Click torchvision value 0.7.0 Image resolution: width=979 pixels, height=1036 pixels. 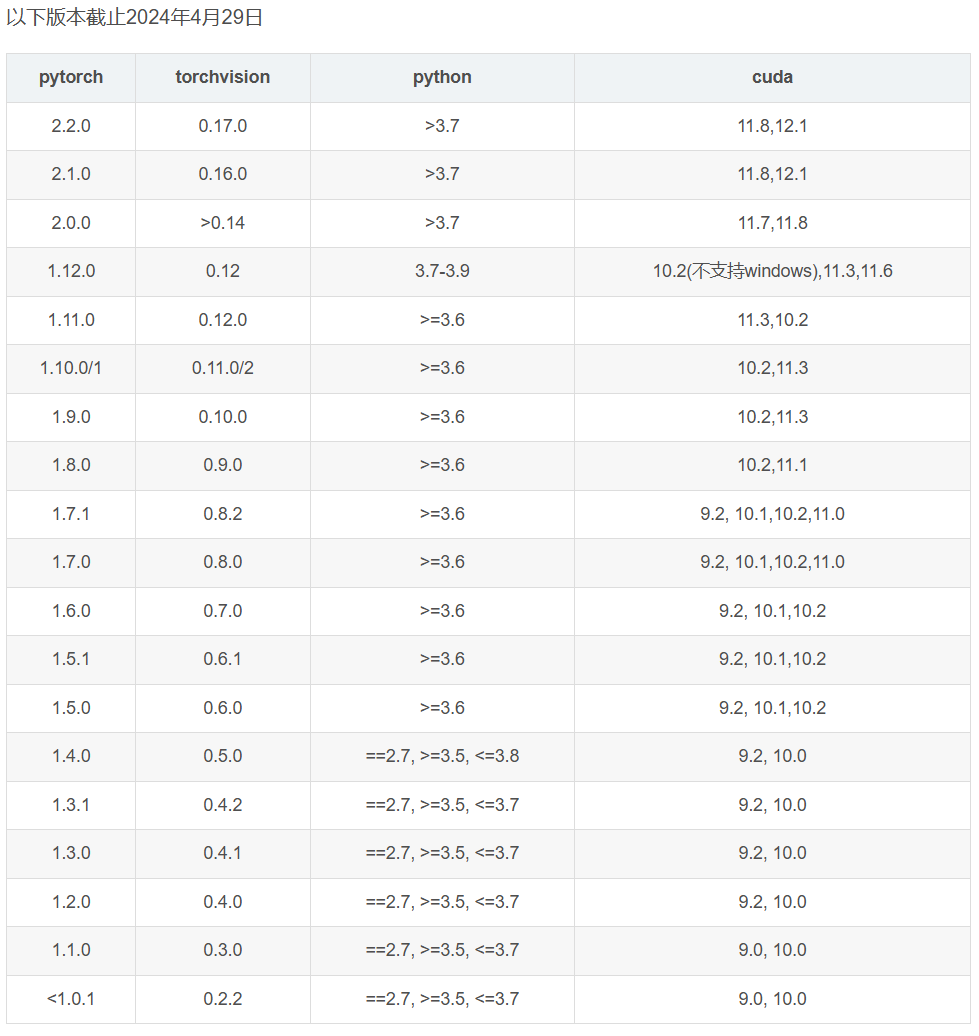[x=223, y=611]
